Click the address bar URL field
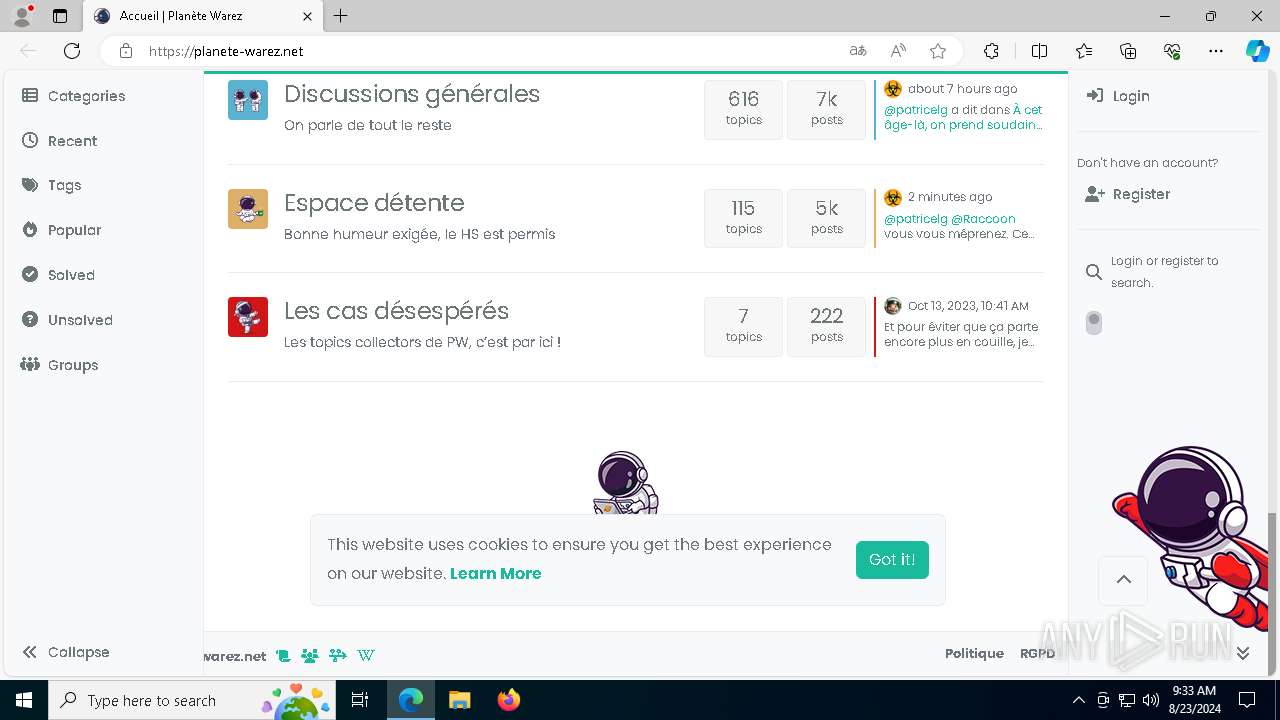Screen dimensions: 1280x720 coord(490,51)
